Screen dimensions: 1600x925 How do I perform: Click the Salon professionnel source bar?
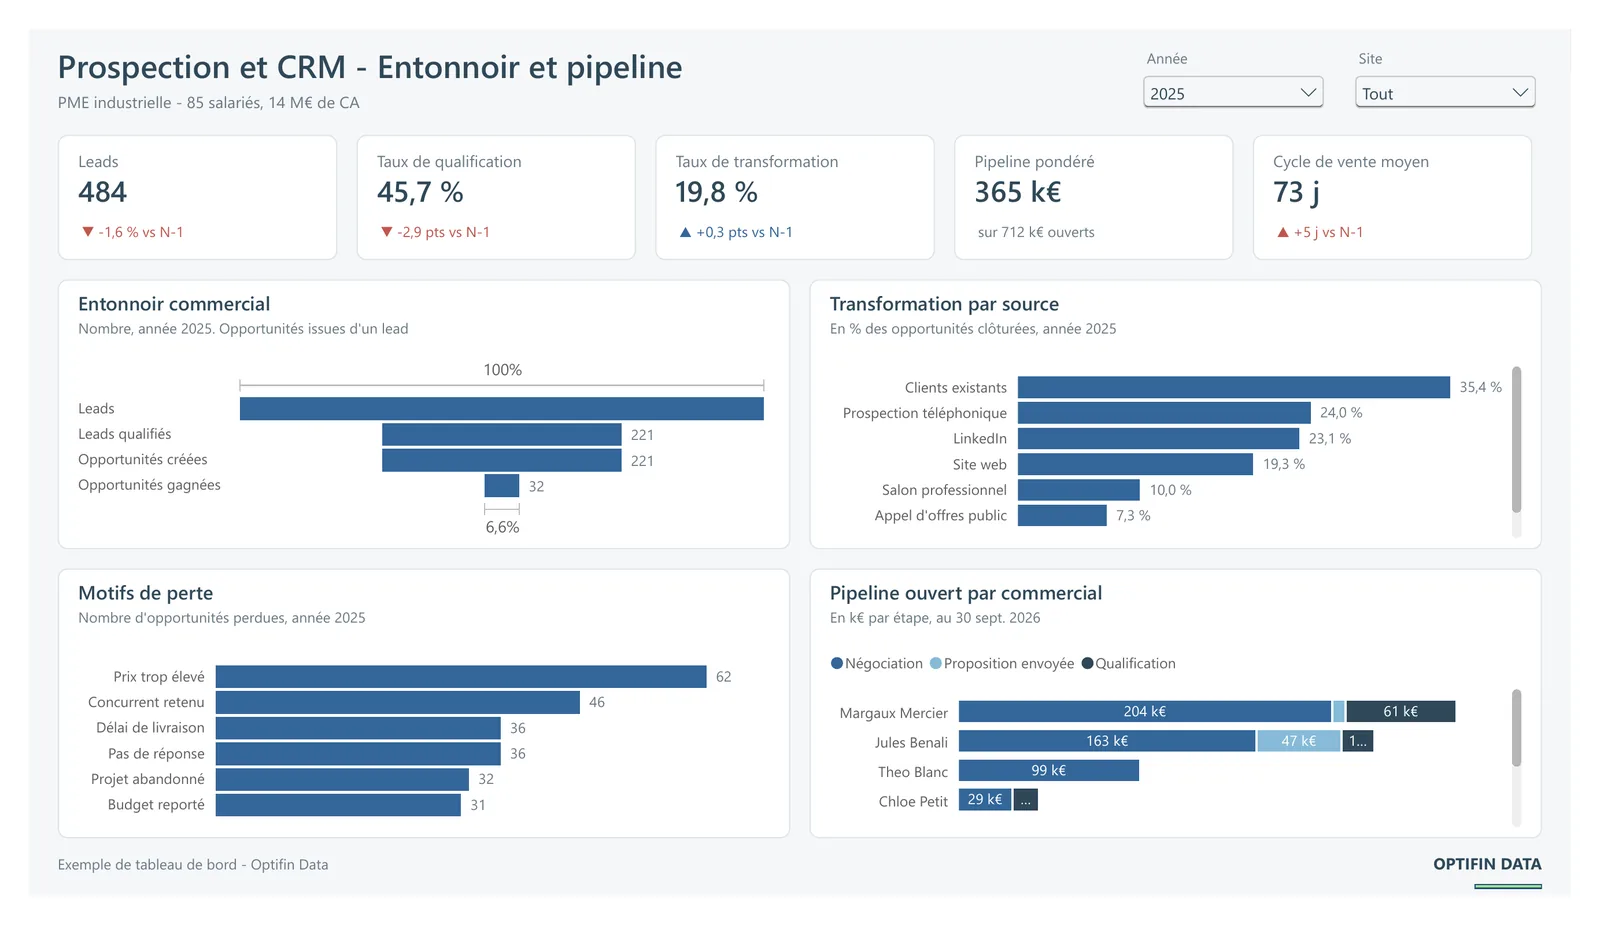[1079, 490]
